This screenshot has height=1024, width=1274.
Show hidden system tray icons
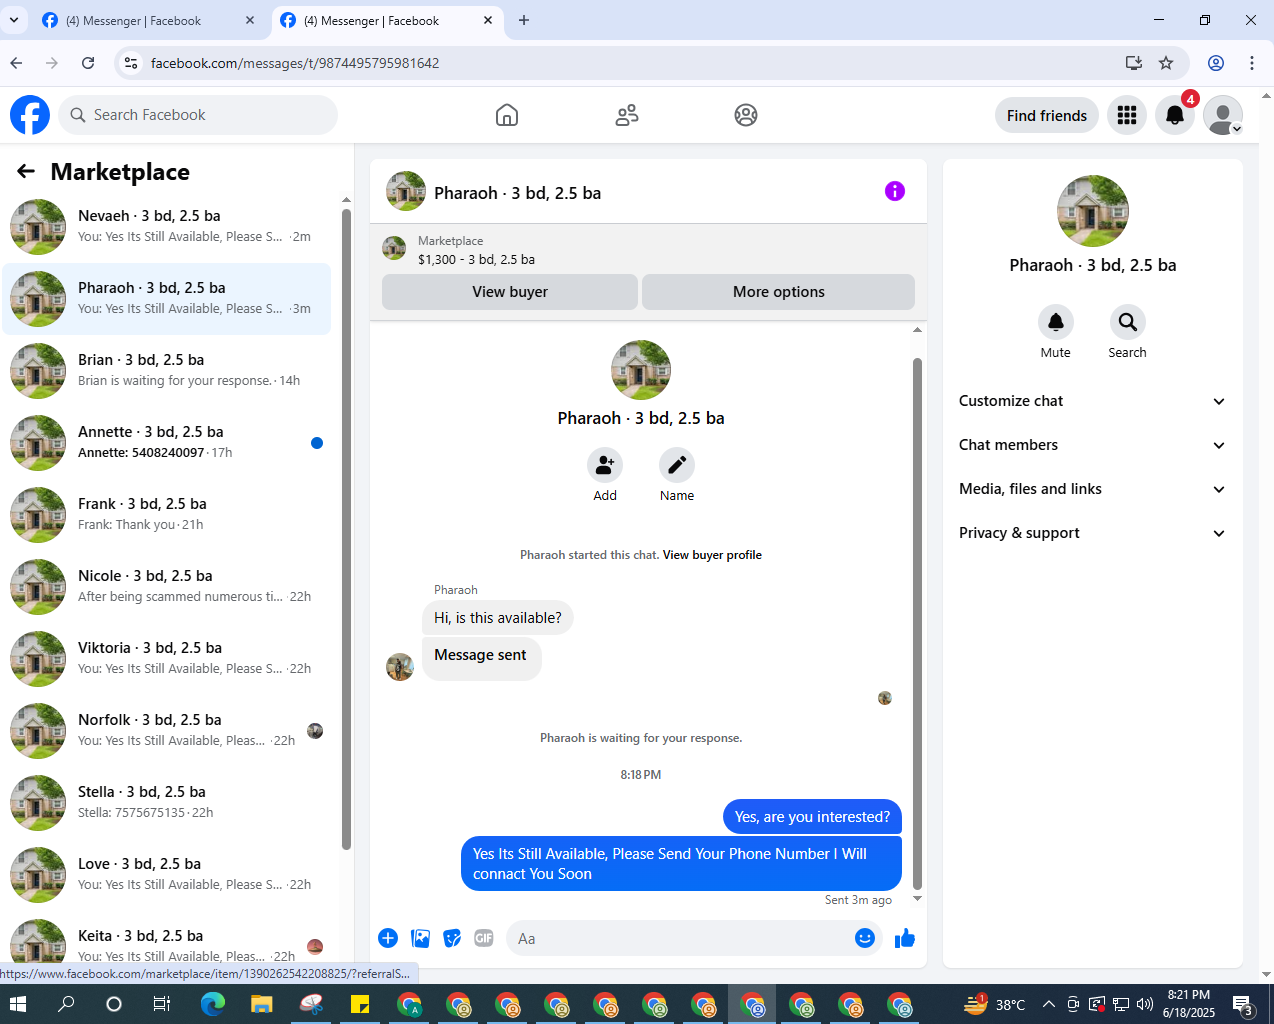click(x=1048, y=1004)
